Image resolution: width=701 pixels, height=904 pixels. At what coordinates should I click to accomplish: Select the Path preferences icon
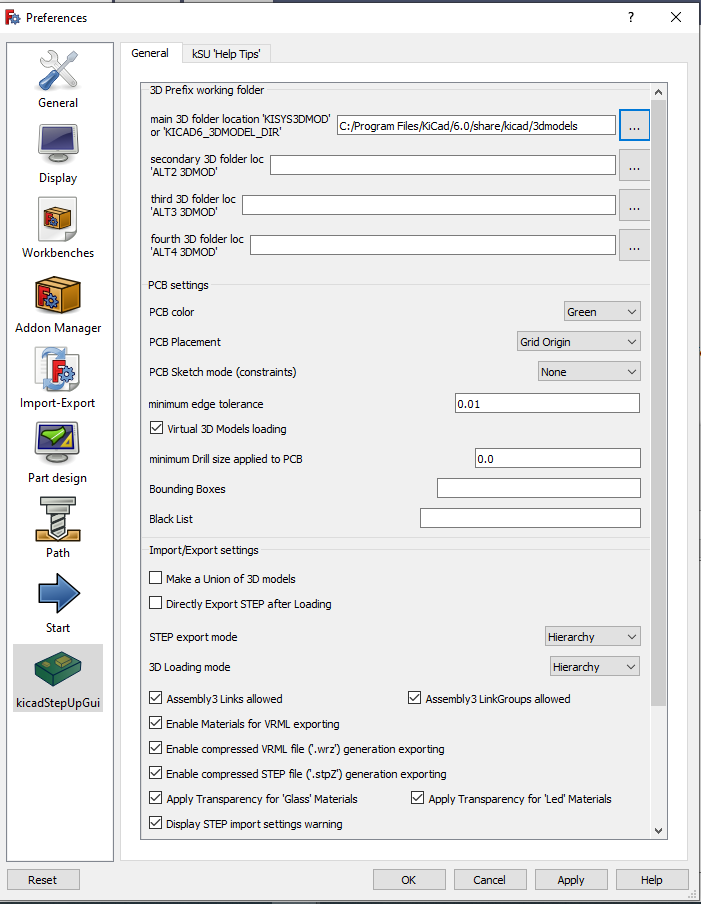point(58,528)
